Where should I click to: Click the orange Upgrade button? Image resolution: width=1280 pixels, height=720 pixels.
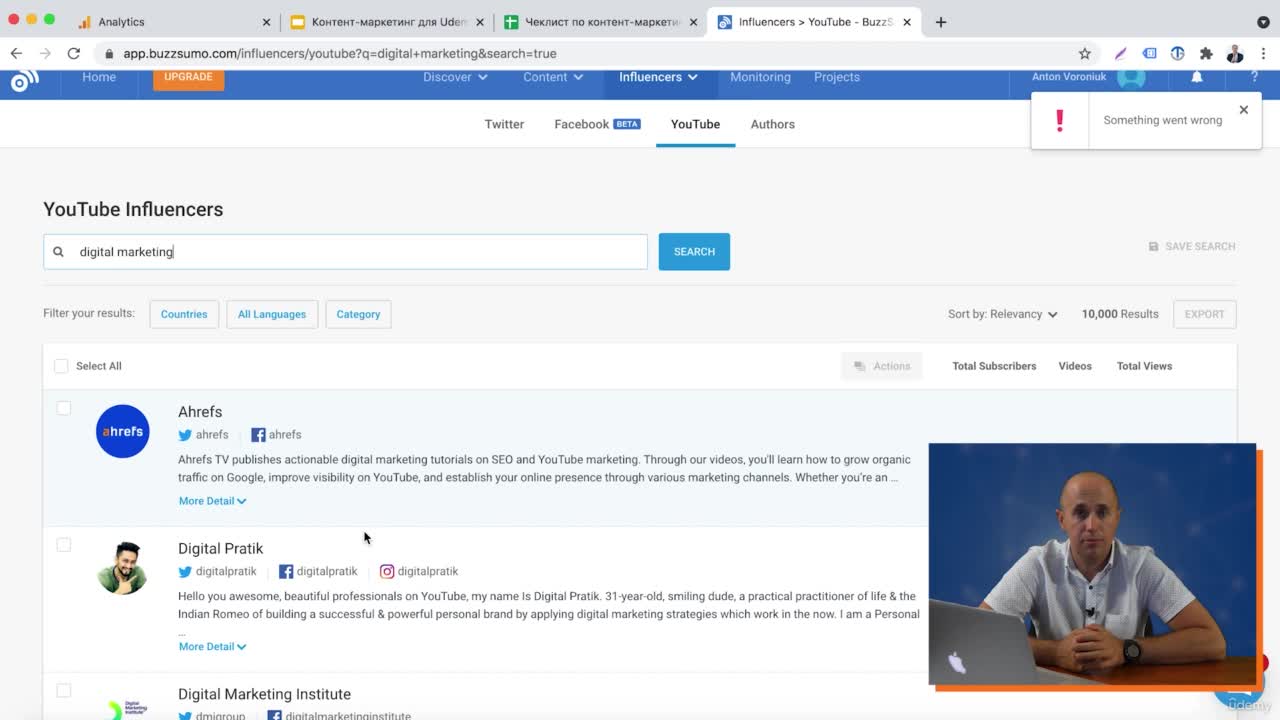(188, 78)
